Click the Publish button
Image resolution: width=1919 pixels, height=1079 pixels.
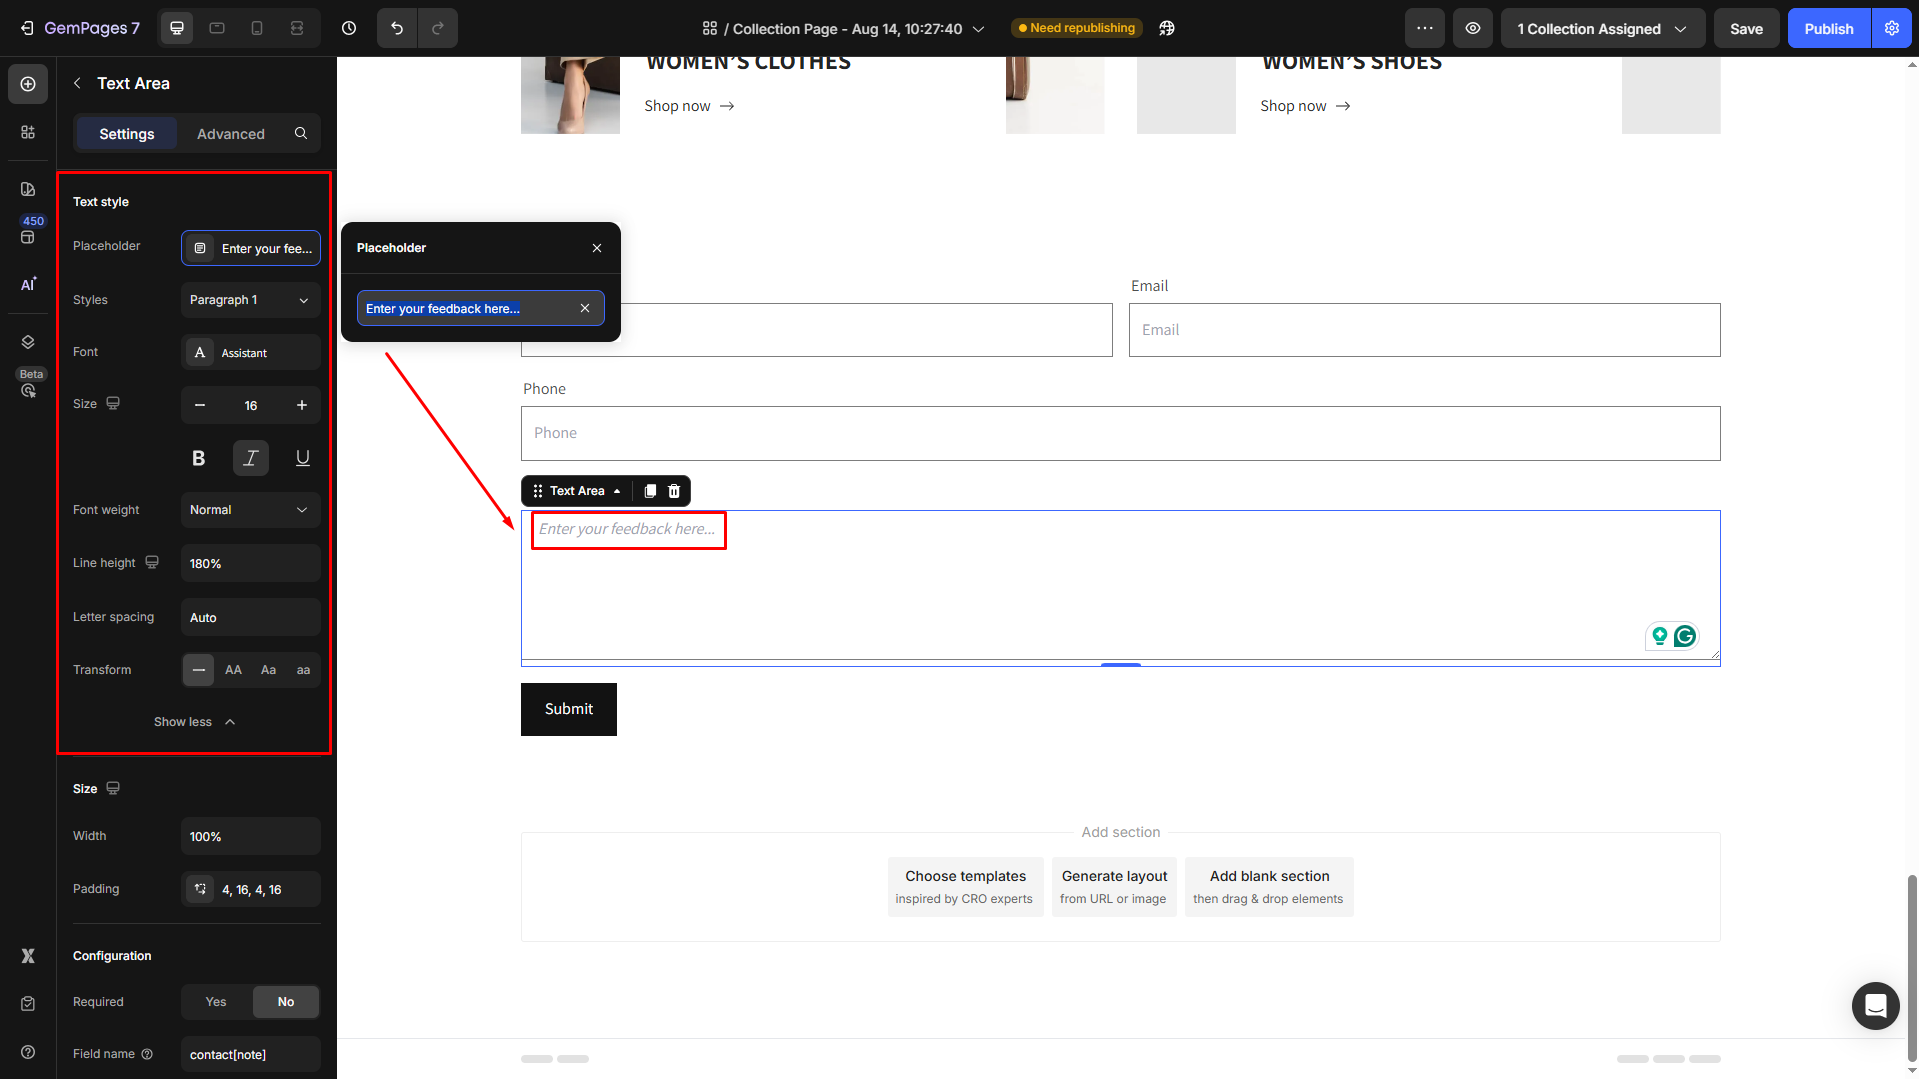1828,28
